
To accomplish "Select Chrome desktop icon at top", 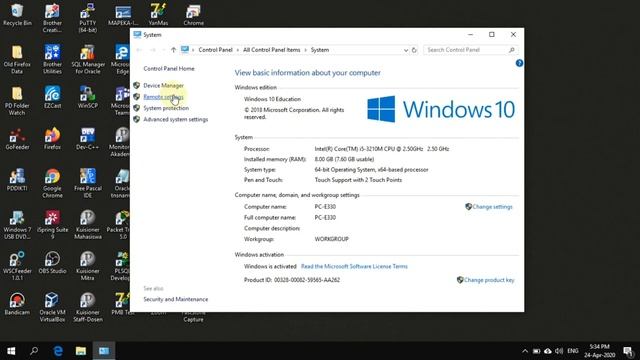I will click(x=193, y=15).
